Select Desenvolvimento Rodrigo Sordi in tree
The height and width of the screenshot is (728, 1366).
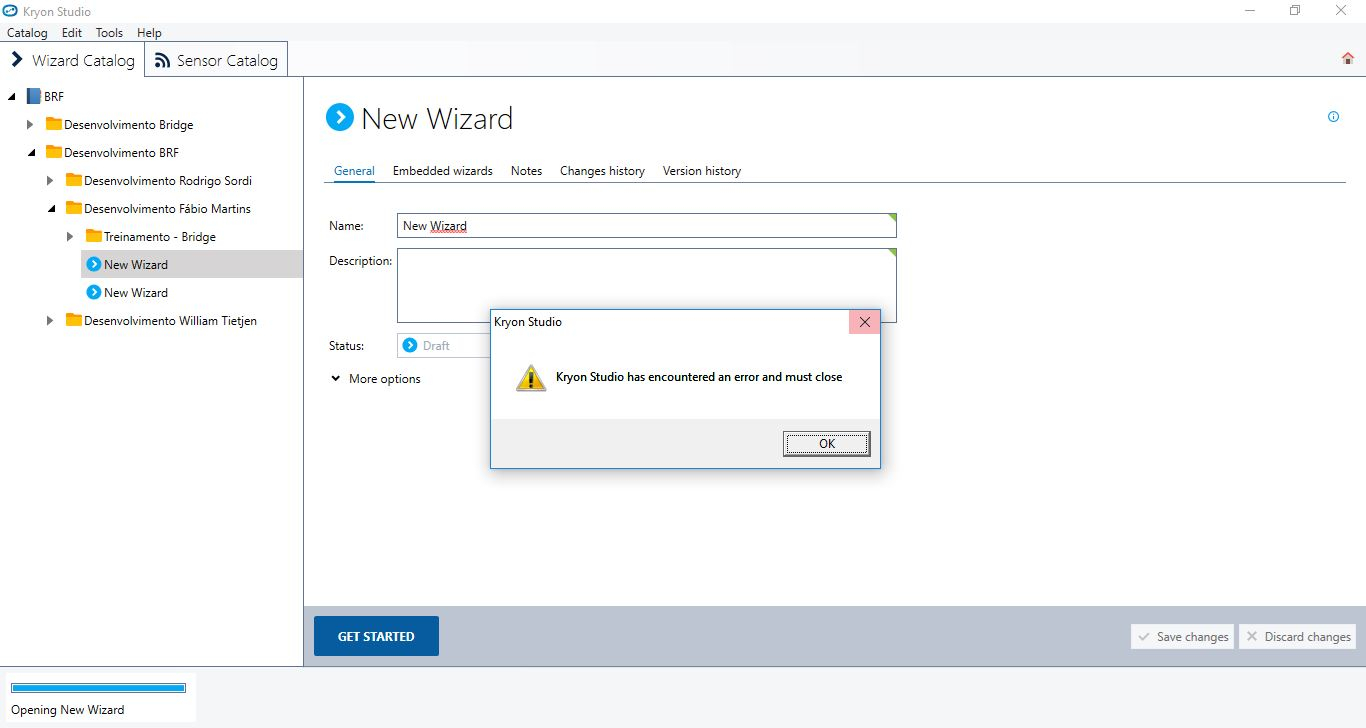(168, 180)
